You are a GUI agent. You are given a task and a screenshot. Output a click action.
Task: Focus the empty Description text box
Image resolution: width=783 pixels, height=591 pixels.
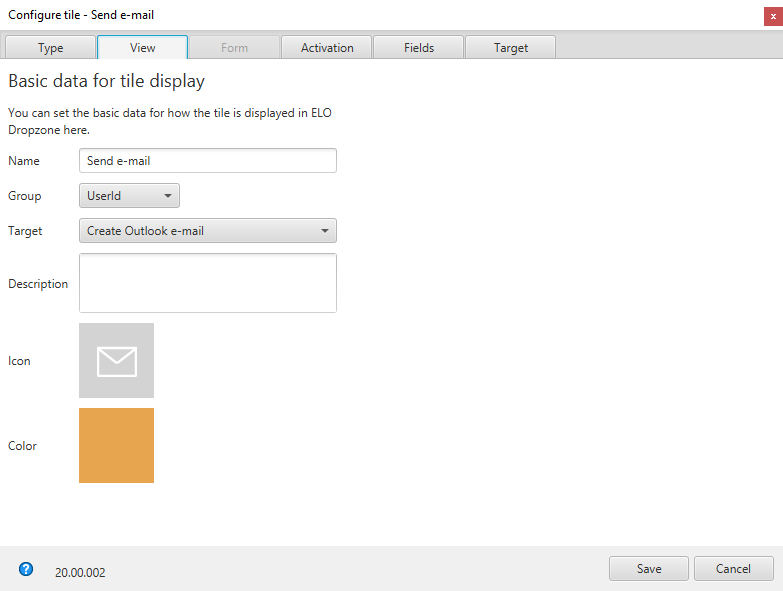207,283
